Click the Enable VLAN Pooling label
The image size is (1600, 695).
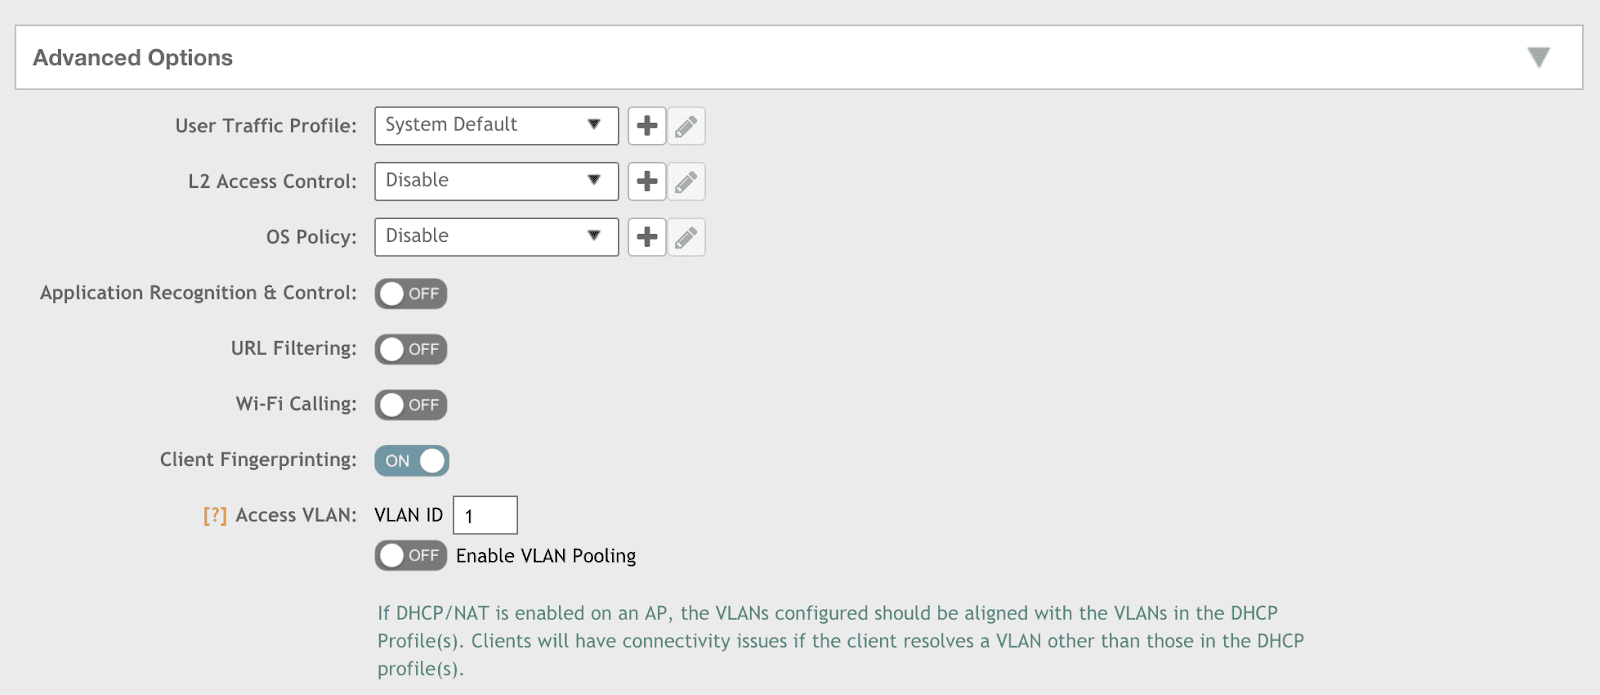(546, 556)
